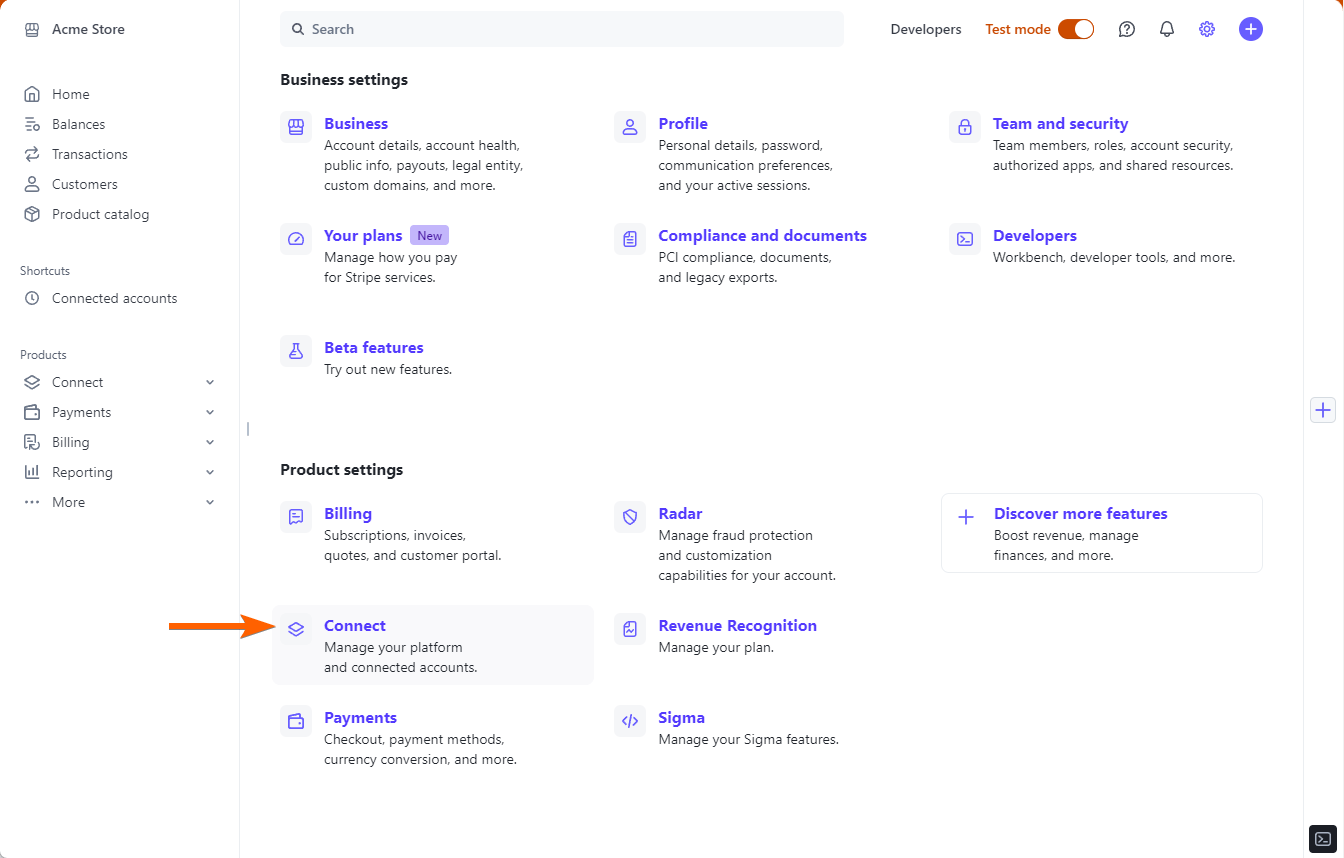Click the Developers link in the top bar
This screenshot has width=1344, height=858.
(x=926, y=29)
